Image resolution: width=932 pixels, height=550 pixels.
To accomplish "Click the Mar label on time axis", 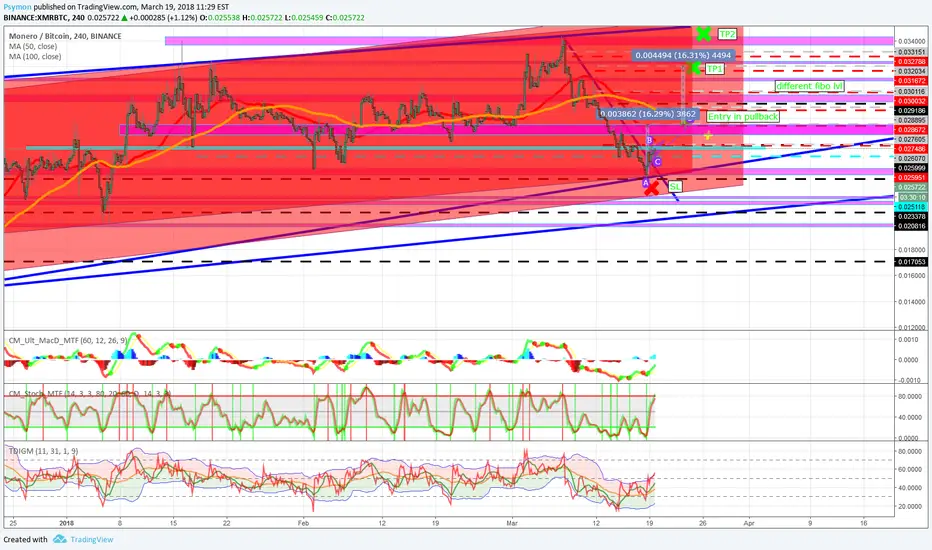I will tap(512, 523).
